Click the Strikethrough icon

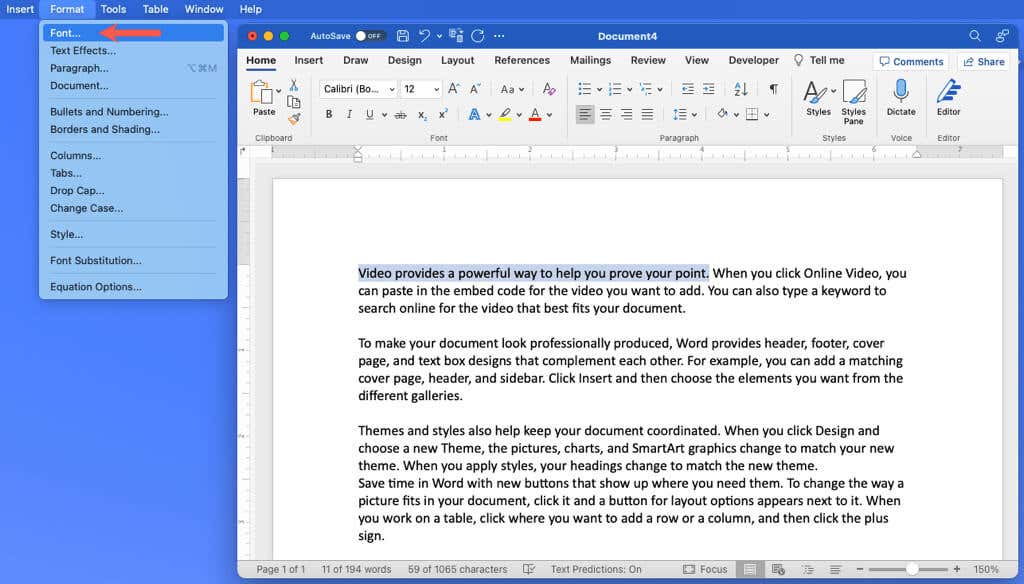click(400, 115)
